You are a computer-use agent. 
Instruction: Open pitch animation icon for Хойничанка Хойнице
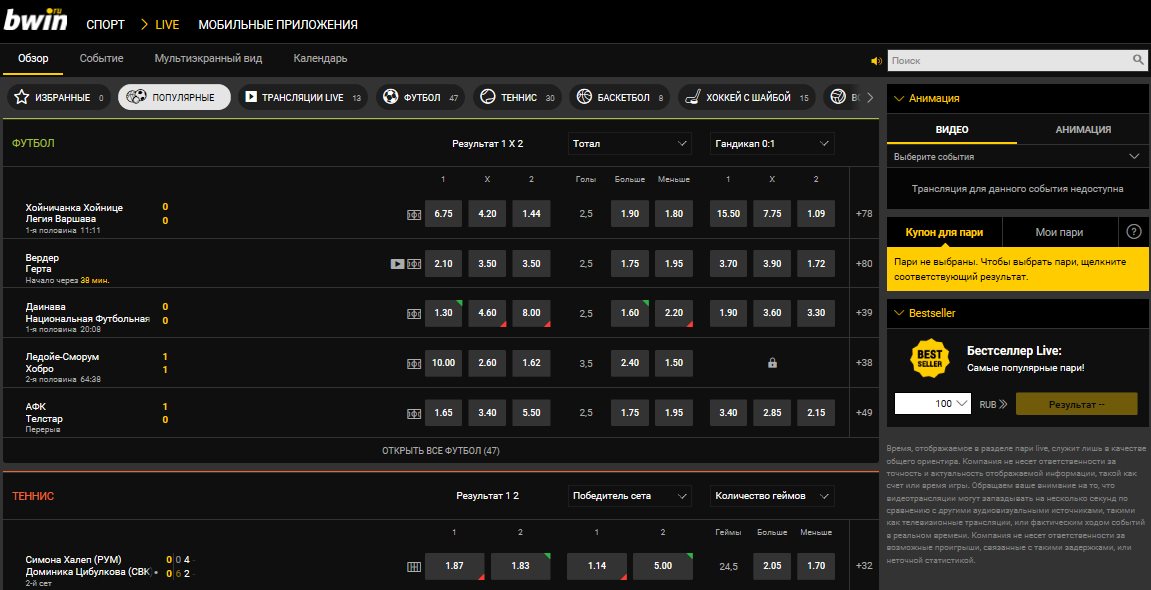coord(414,214)
